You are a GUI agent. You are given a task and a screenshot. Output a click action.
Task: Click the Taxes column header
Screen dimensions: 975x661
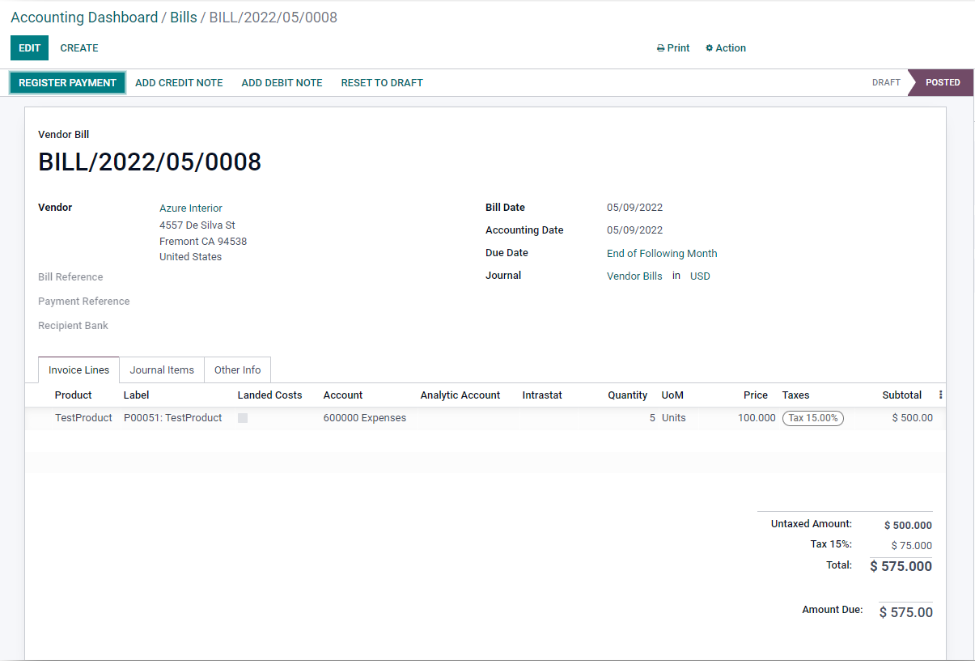795,395
